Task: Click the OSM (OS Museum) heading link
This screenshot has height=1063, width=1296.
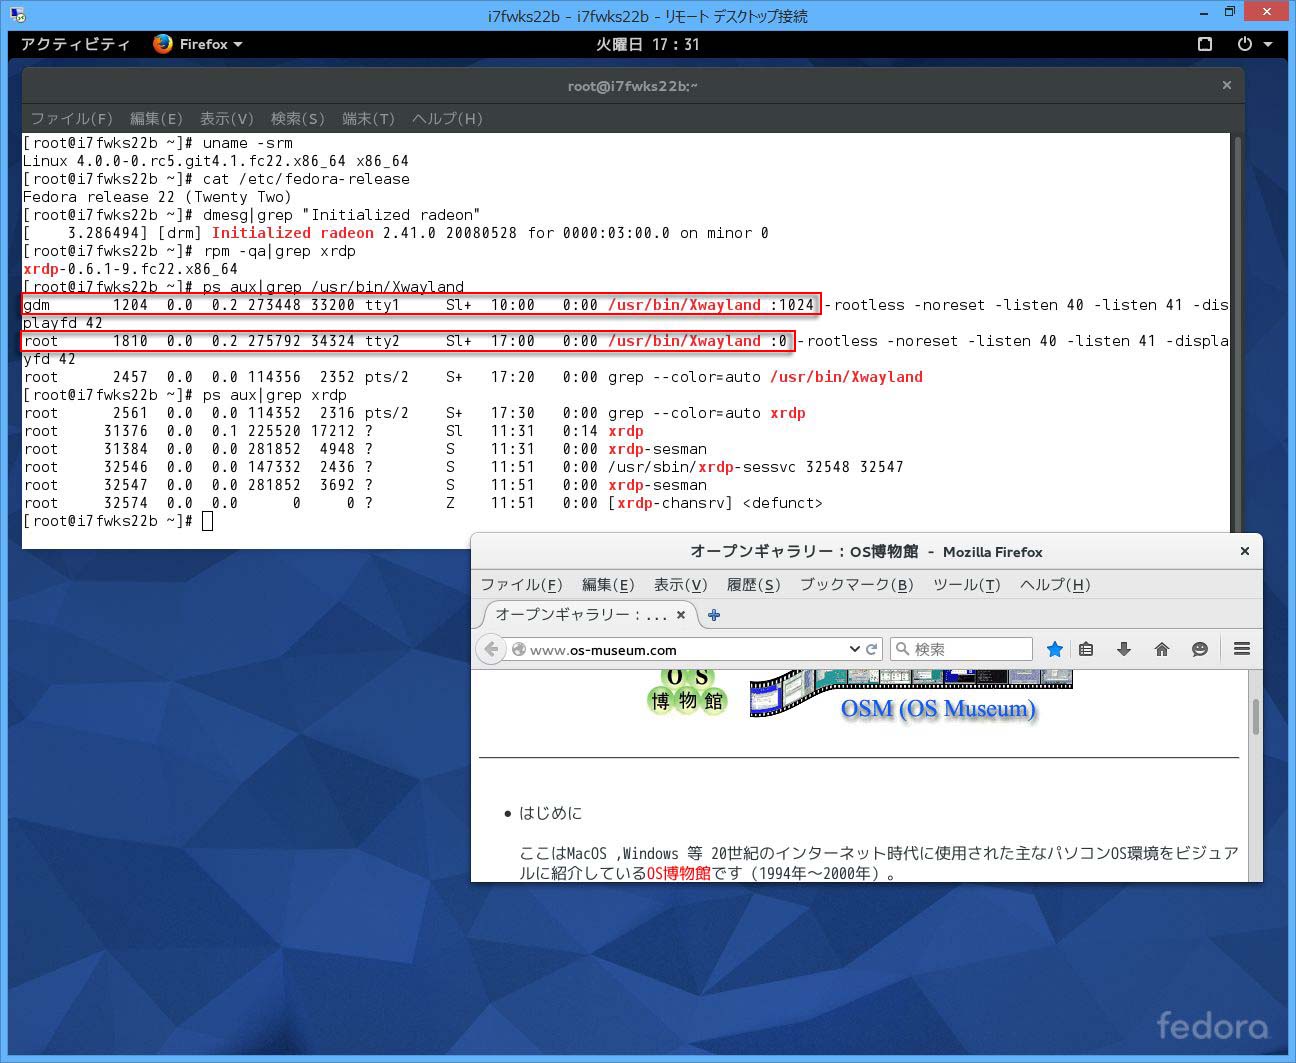Action: click(938, 709)
